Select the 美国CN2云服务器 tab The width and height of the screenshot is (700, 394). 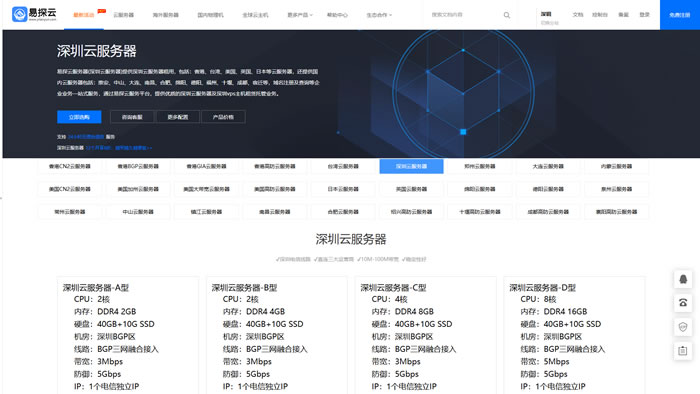tap(70, 189)
